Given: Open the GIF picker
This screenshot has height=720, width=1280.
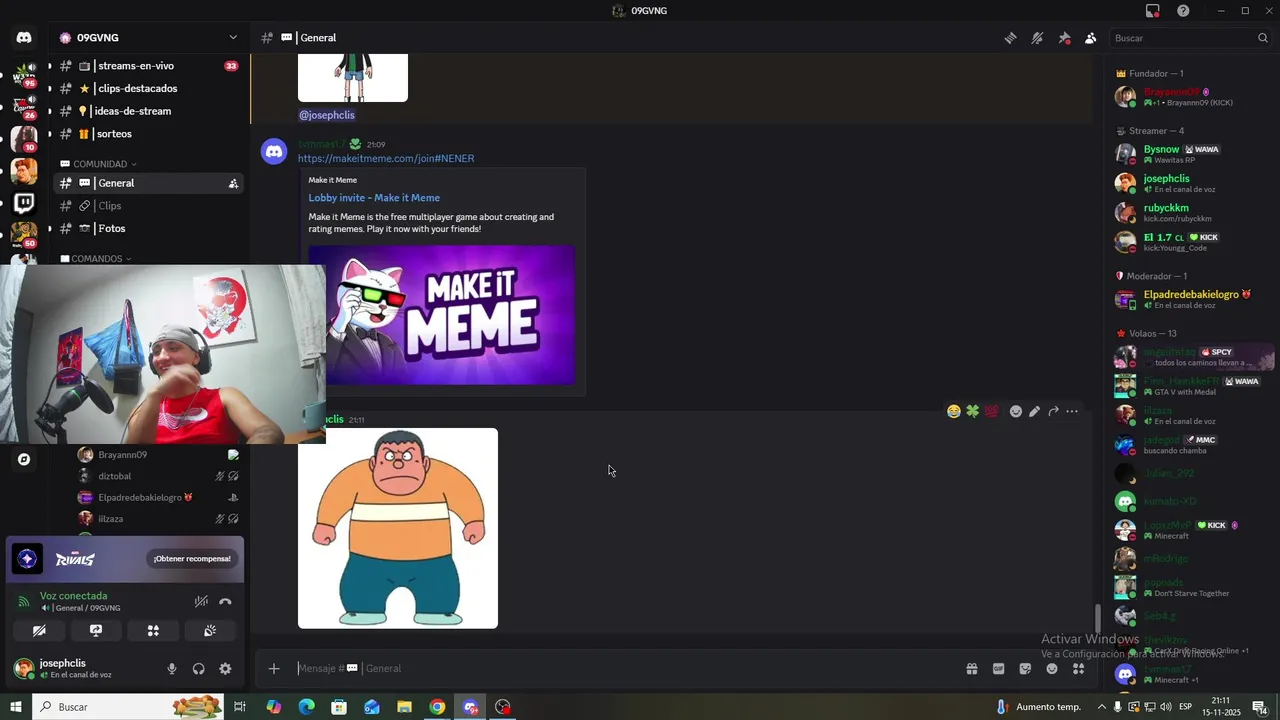Looking at the screenshot, I should pos(998,669).
